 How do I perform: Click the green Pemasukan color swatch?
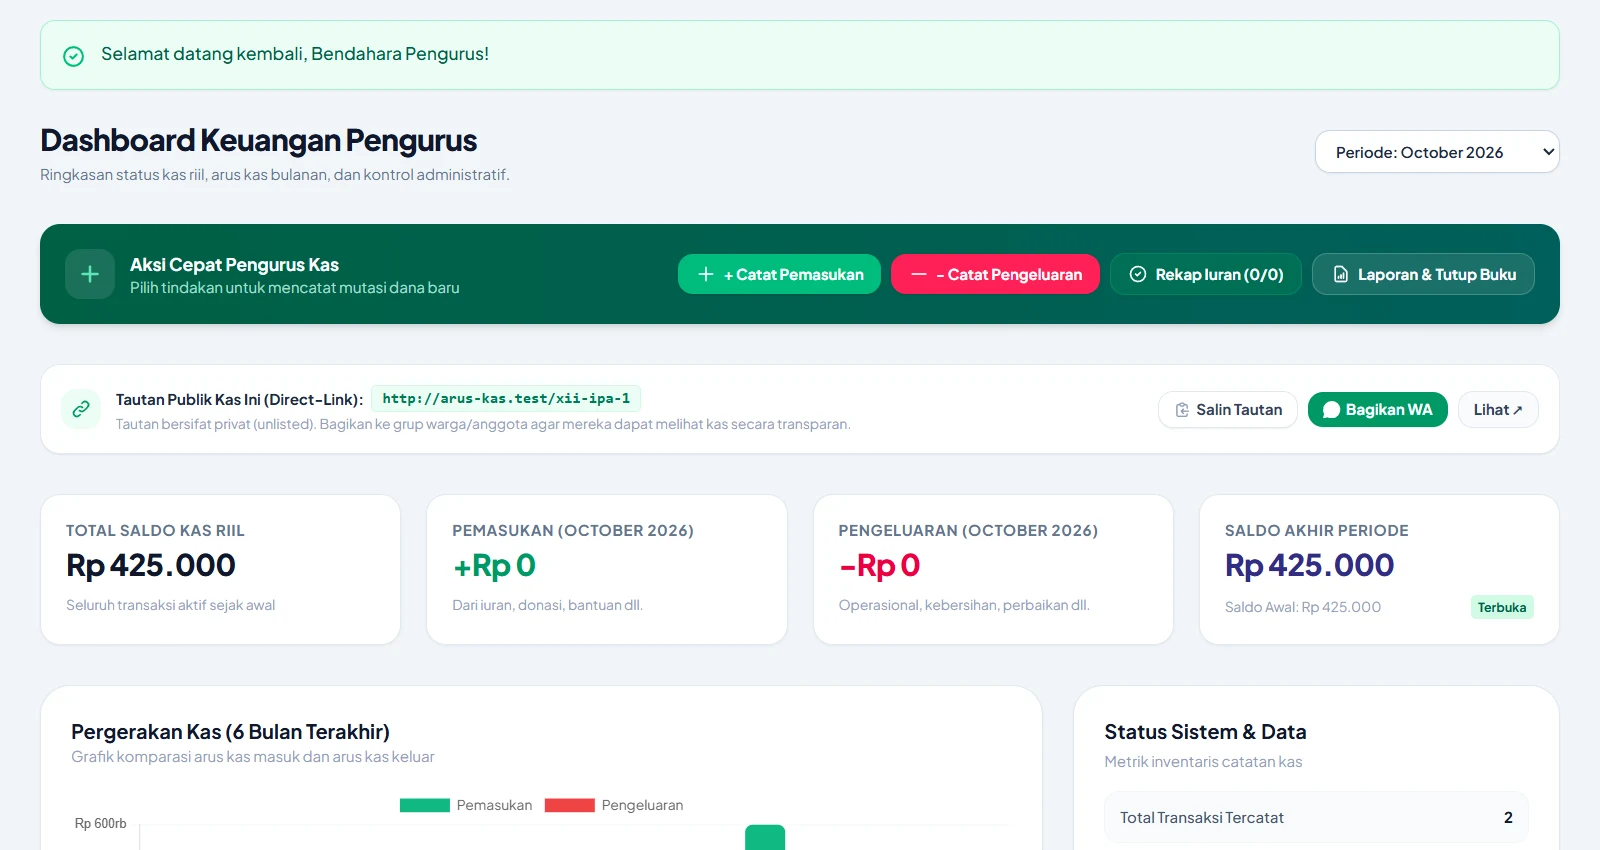425,805
